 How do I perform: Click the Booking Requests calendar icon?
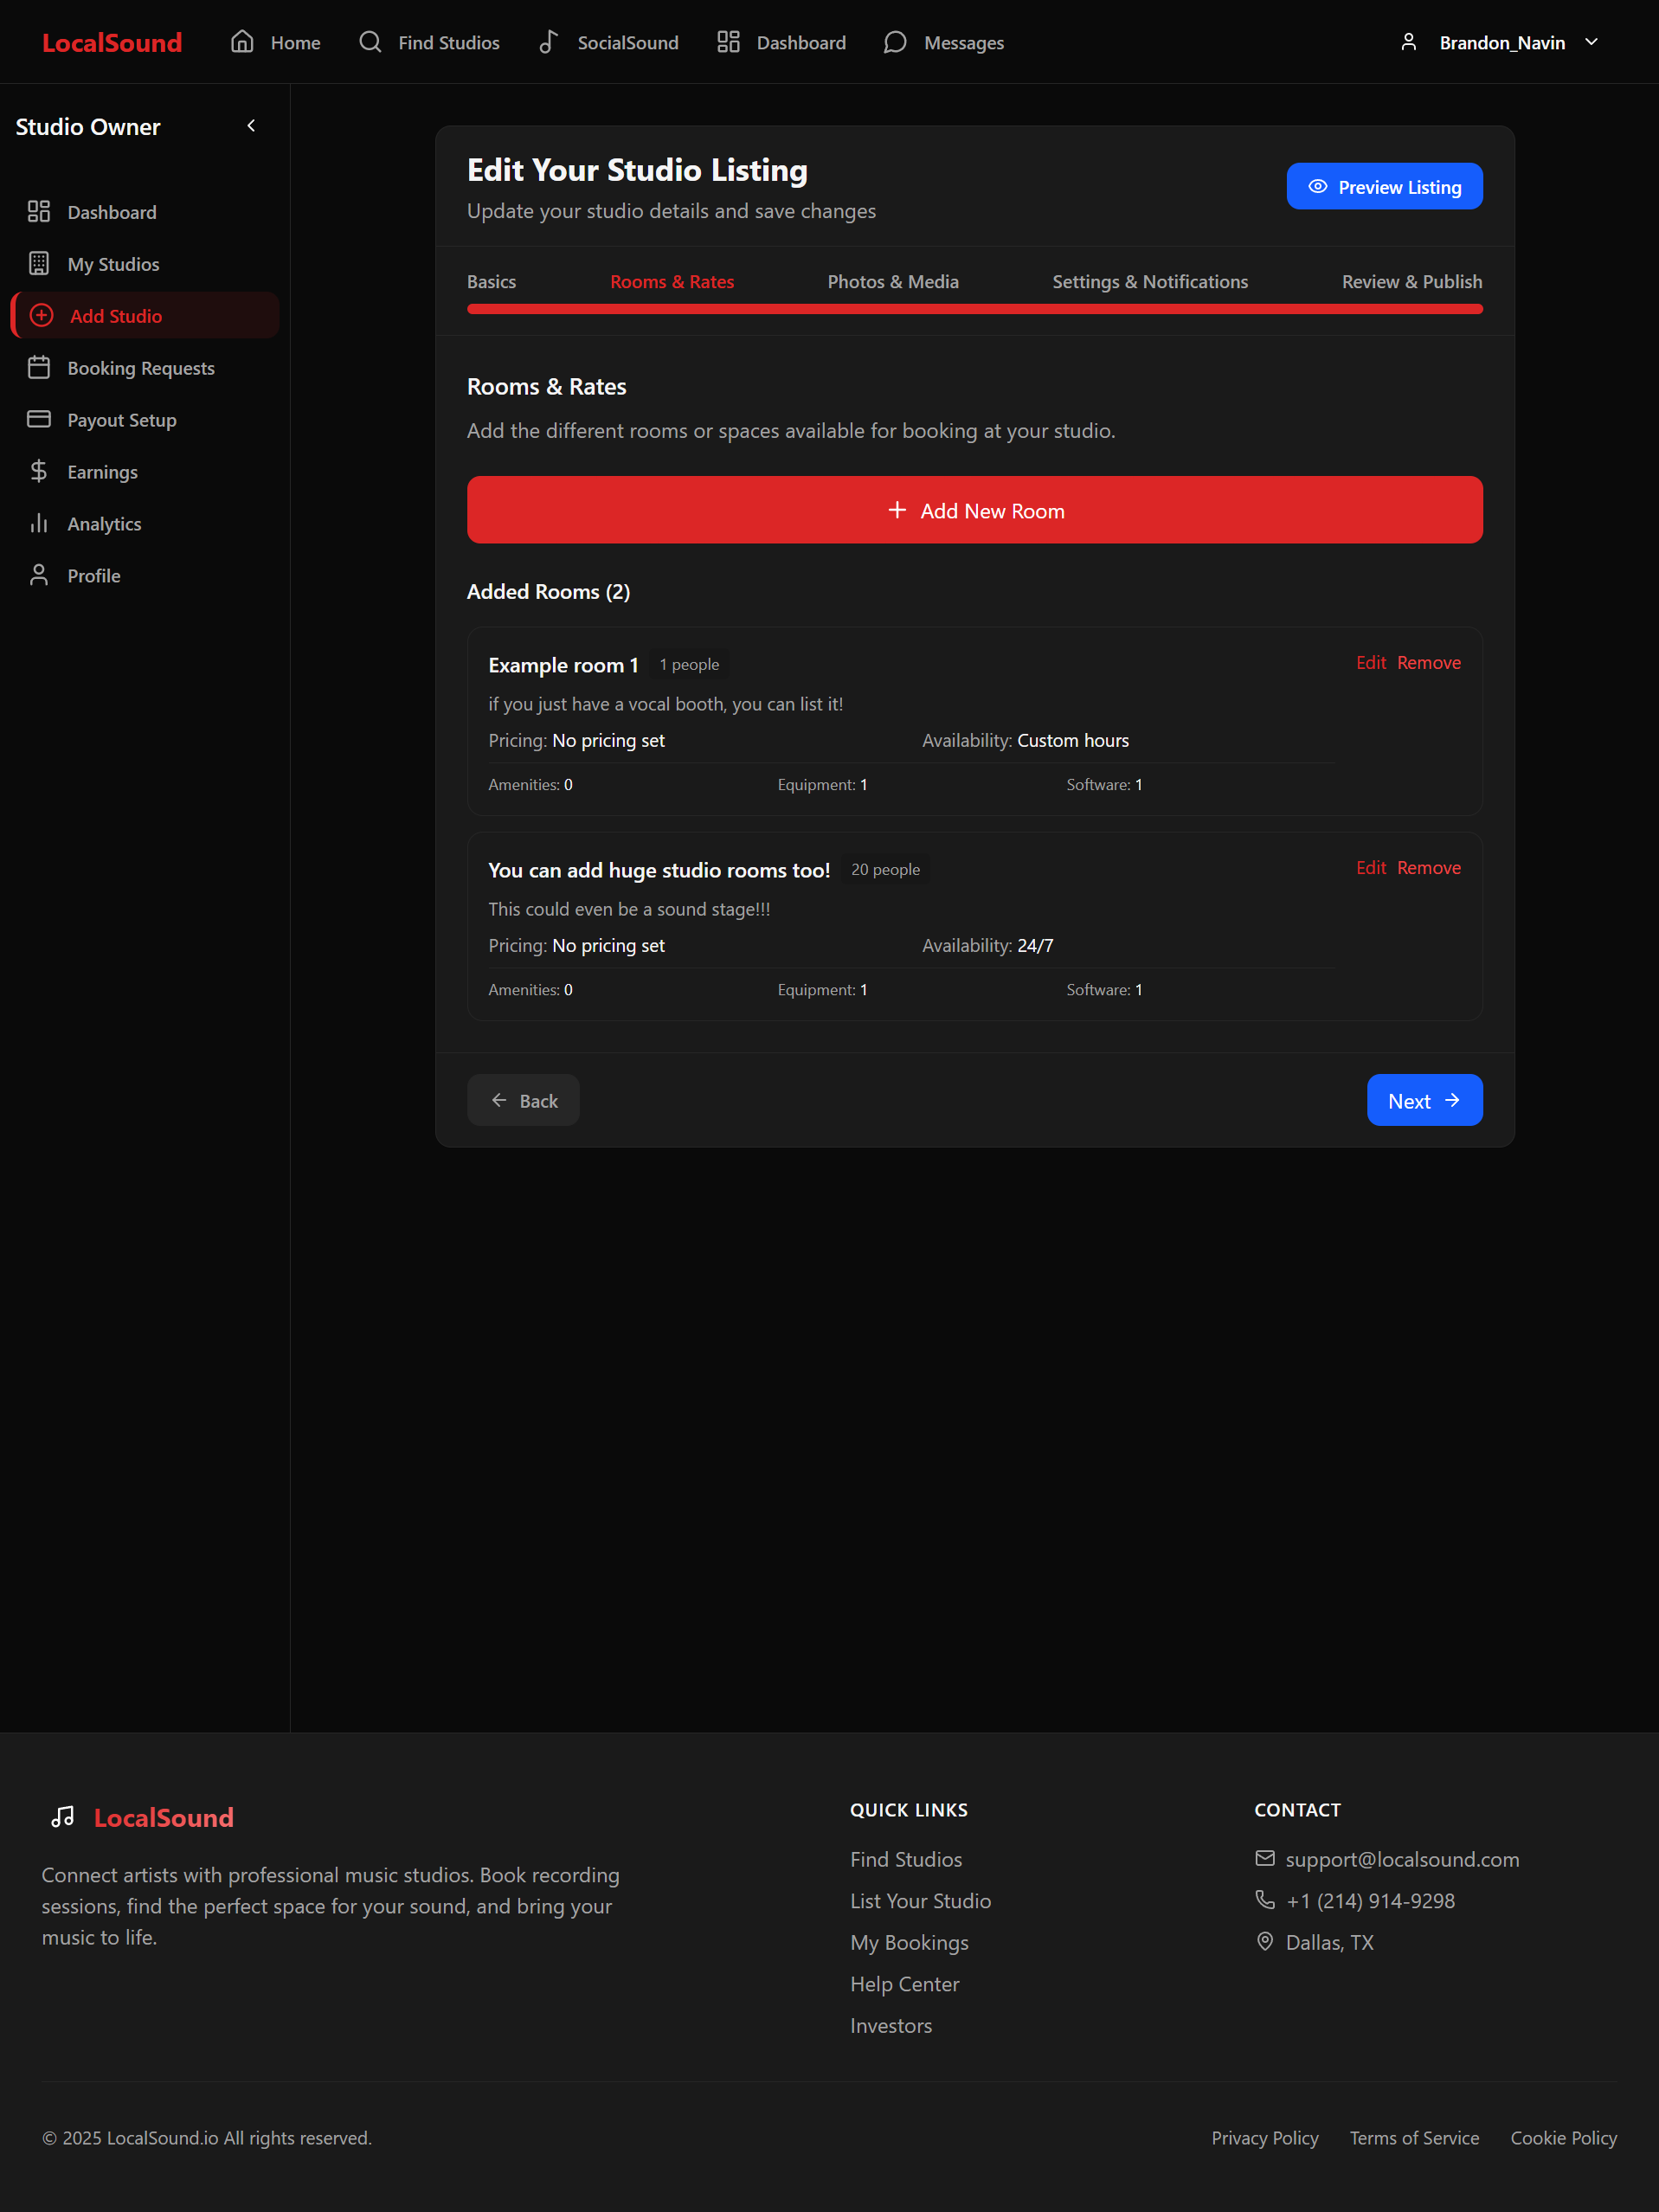39,367
